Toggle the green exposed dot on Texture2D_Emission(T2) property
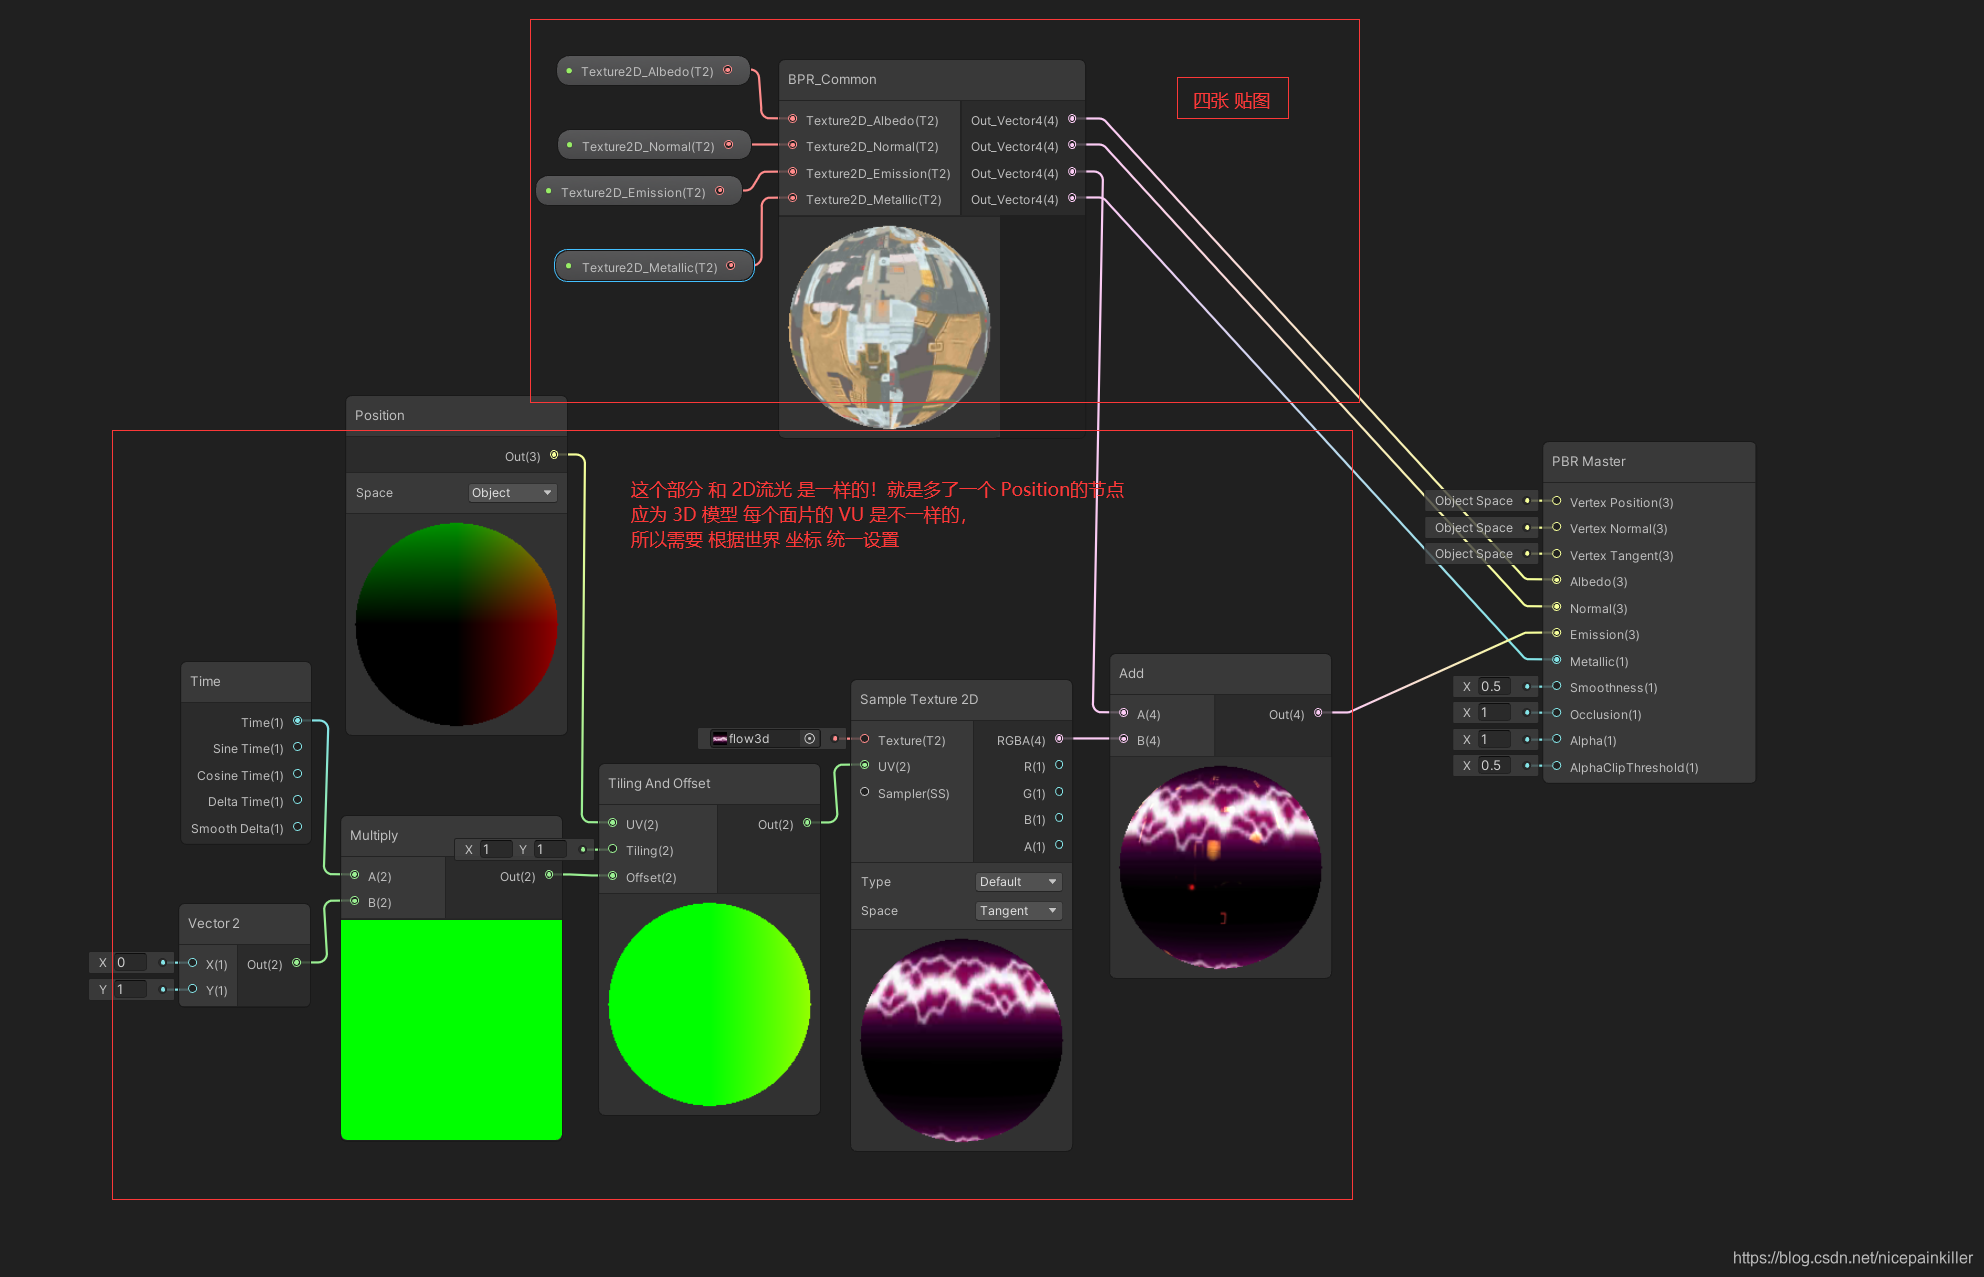This screenshot has height=1277, width=1984. [547, 190]
